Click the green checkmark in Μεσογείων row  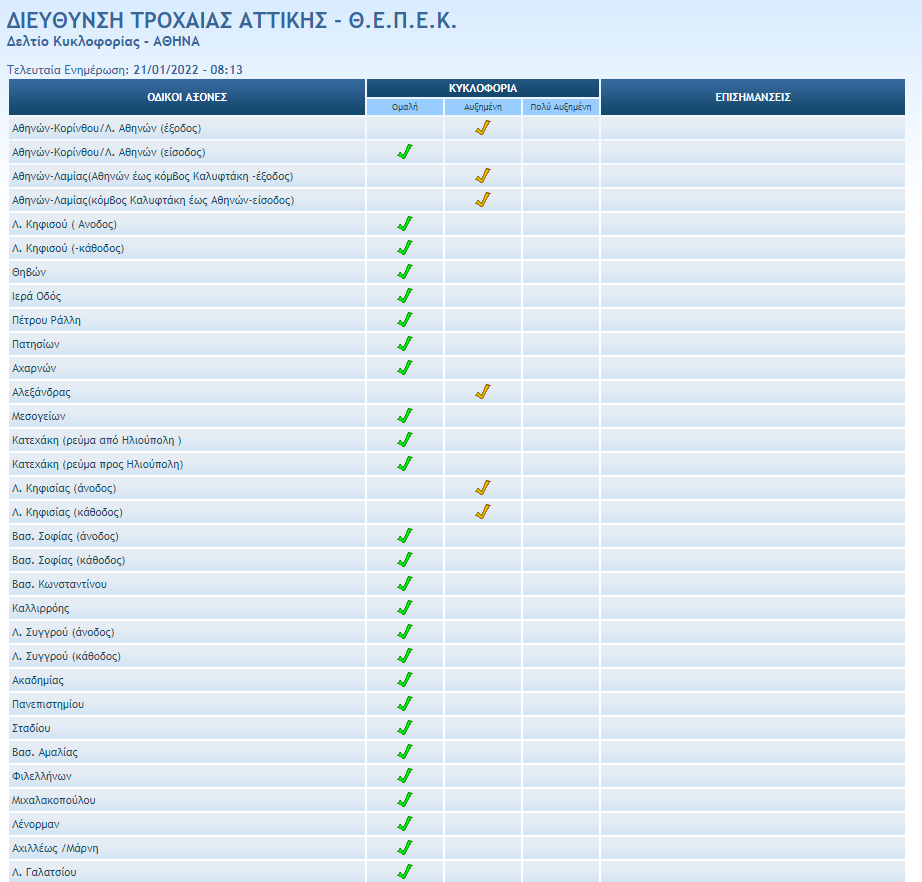[x=405, y=416]
